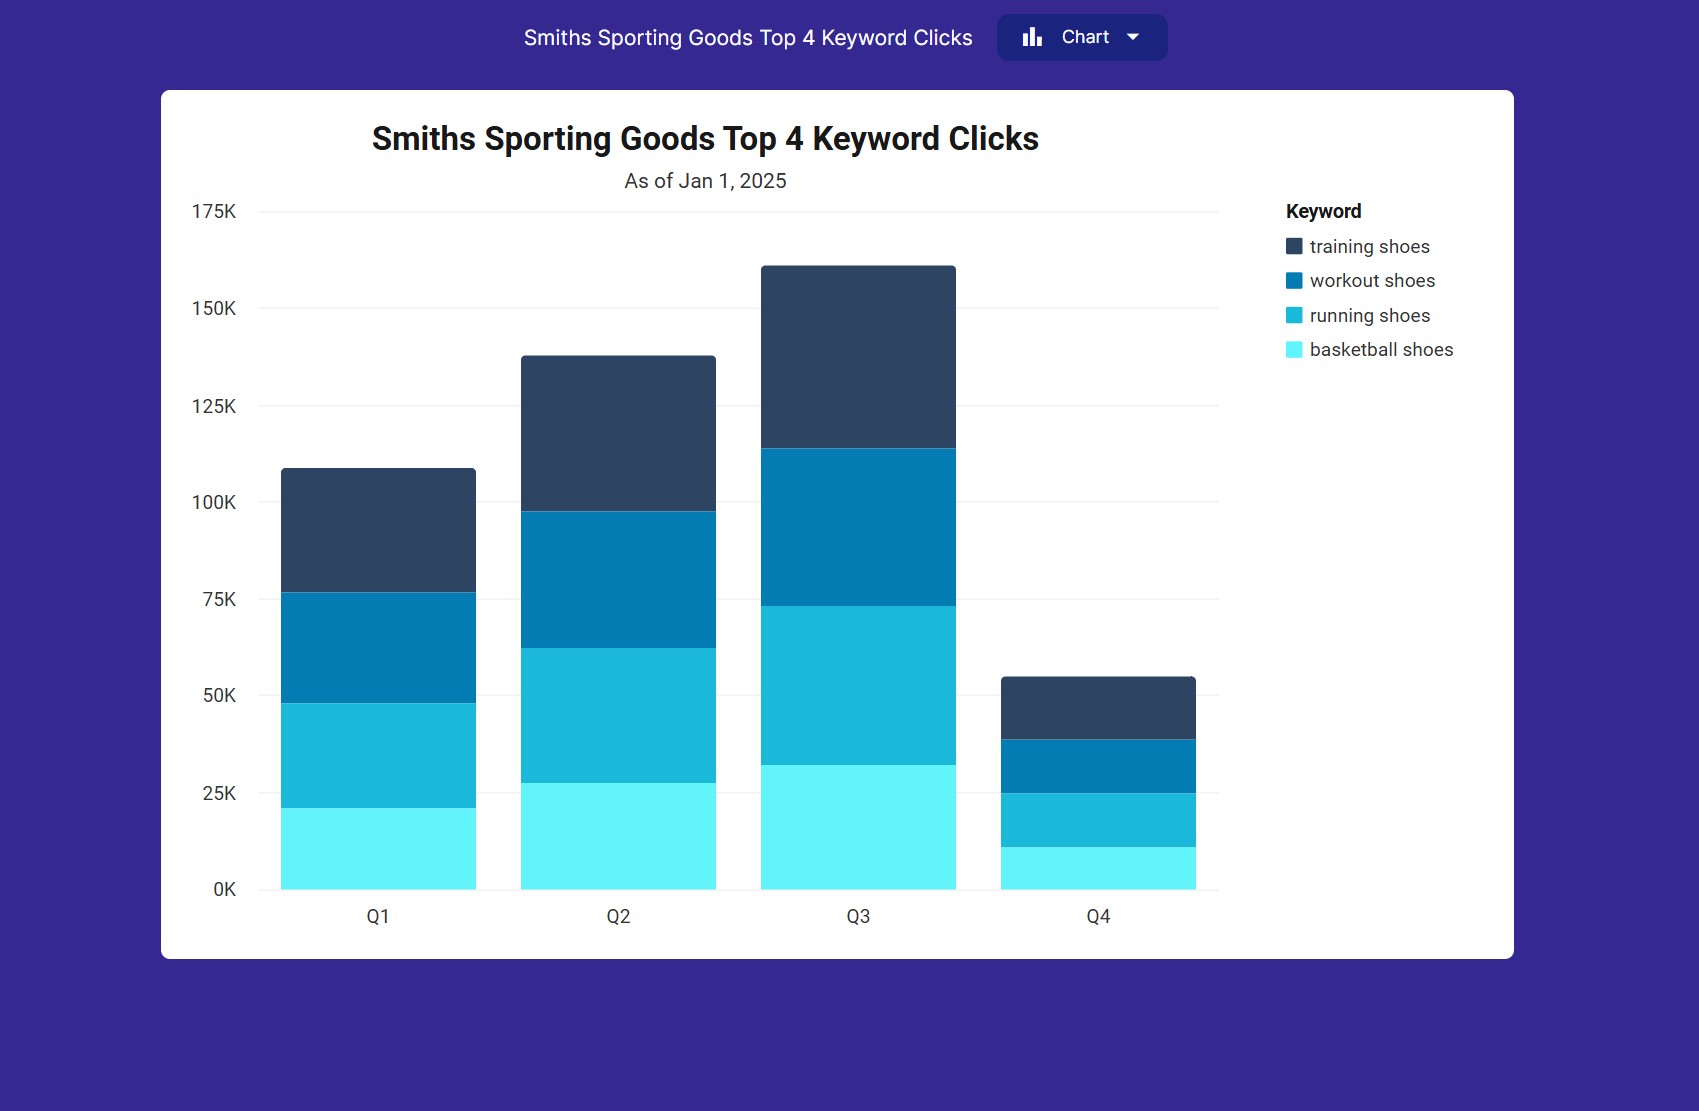Click the bold chart title inside the card
The image size is (1699, 1111).
(x=705, y=139)
